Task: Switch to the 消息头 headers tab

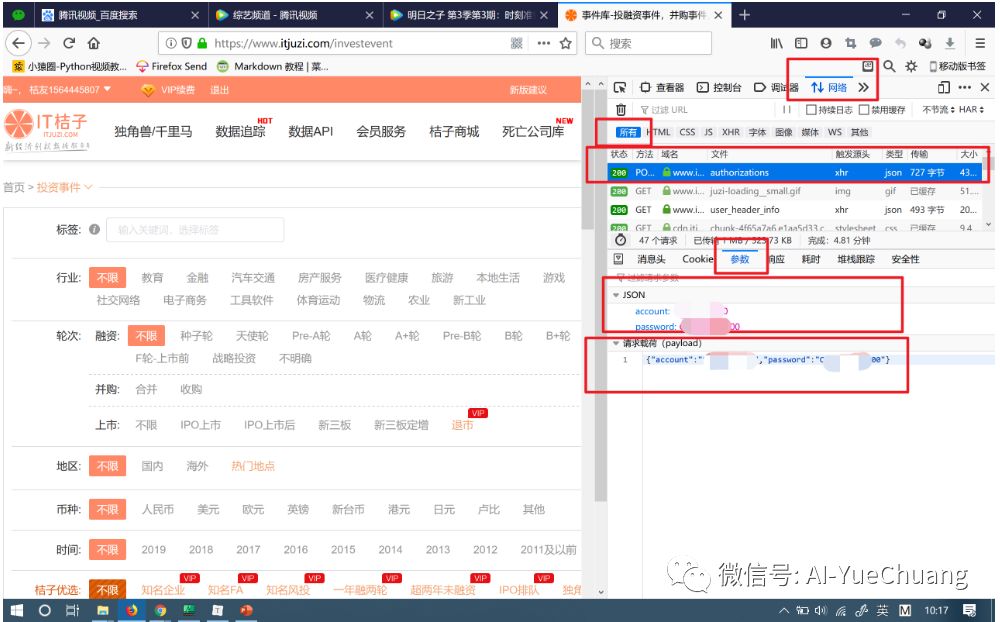Action: click(x=651, y=259)
